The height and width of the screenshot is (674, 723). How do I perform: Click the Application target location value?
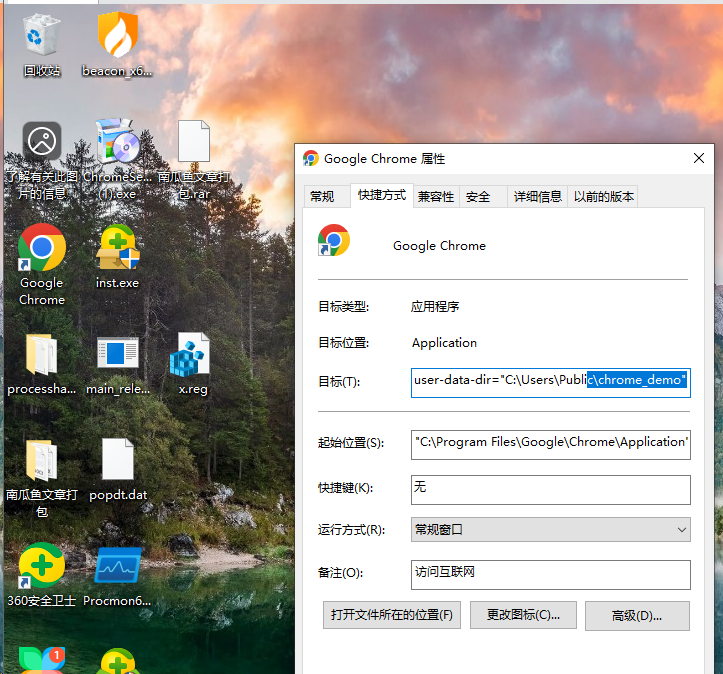point(444,343)
